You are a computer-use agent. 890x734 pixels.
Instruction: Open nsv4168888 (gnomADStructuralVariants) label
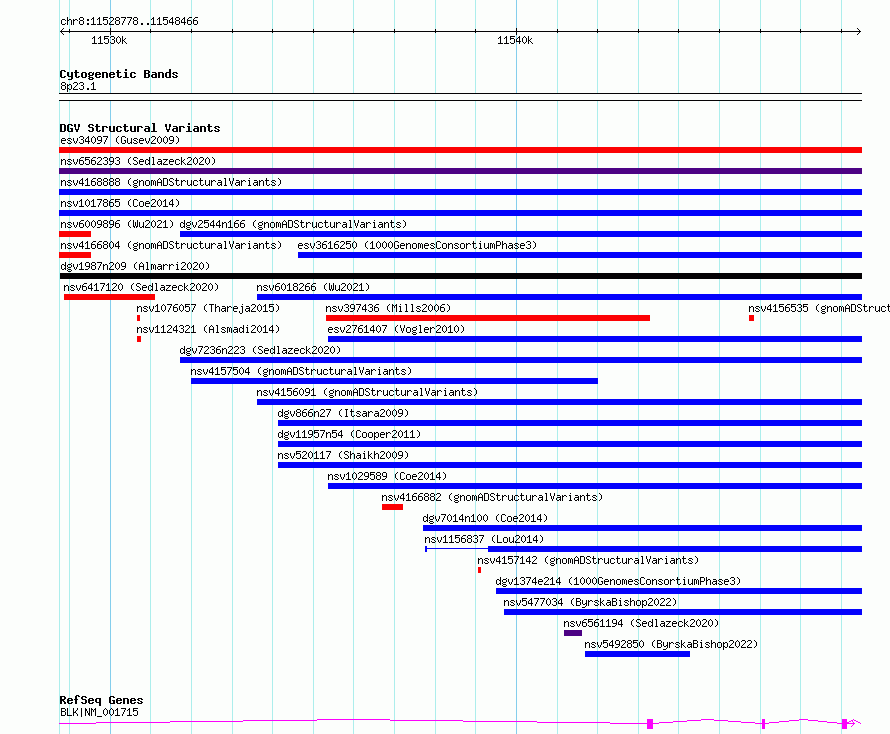171,182
